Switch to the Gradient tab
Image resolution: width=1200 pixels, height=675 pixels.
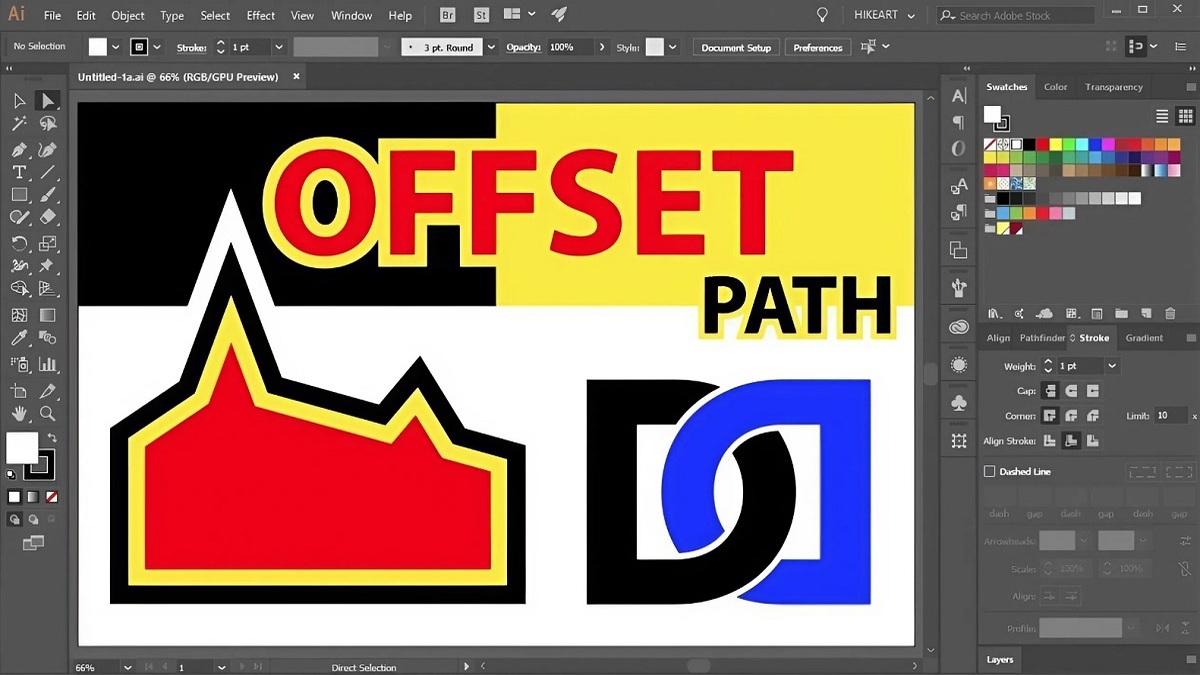click(x=1144, y=337)
